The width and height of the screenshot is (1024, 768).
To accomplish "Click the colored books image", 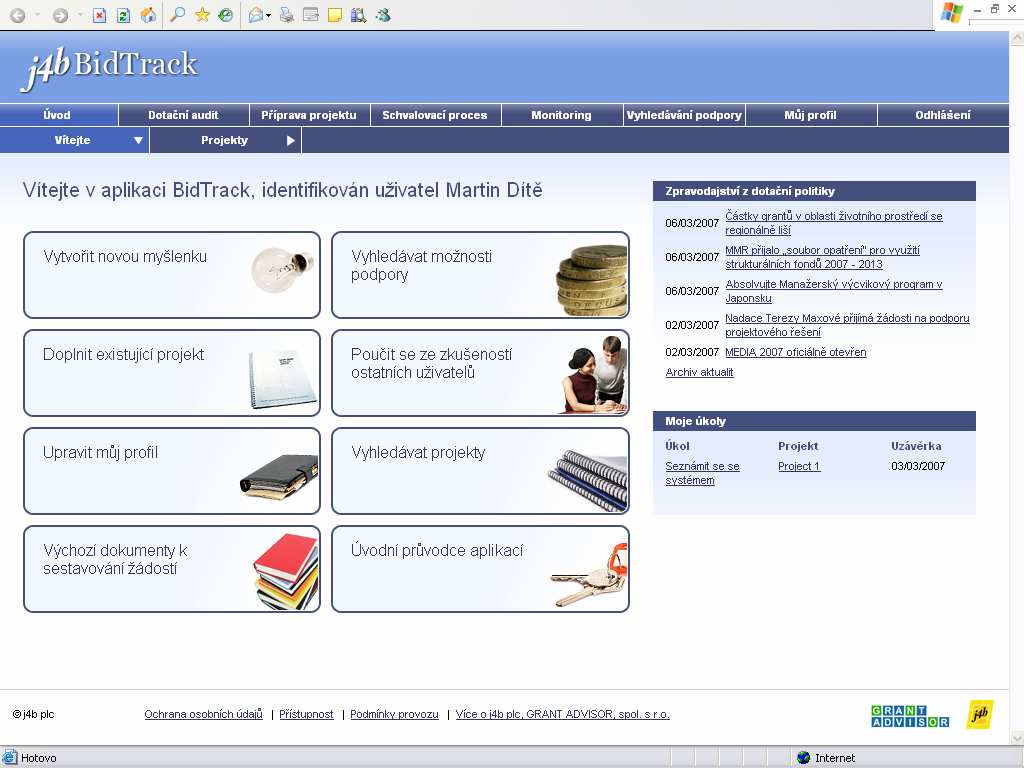I will (286, 571).
